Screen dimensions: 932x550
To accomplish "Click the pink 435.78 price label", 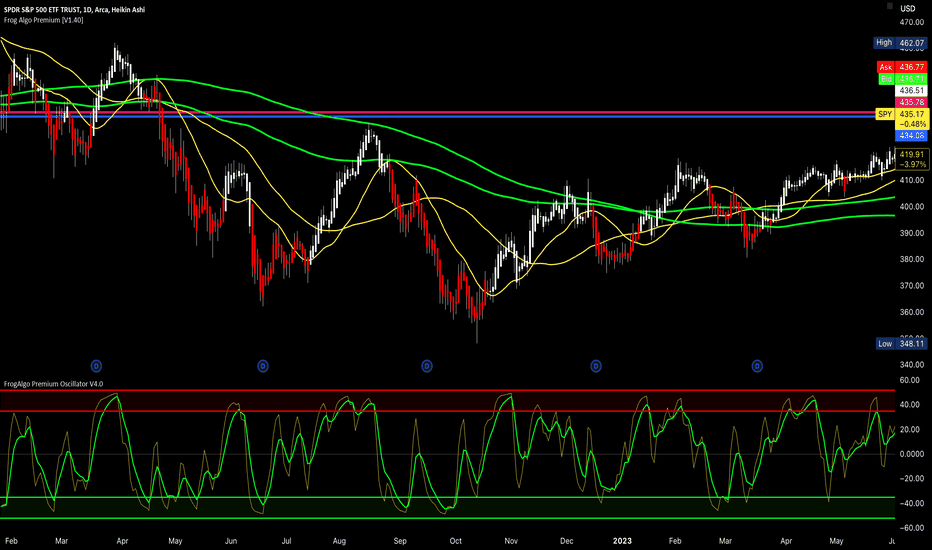I will pyautogui.click(x=911, y=102).
